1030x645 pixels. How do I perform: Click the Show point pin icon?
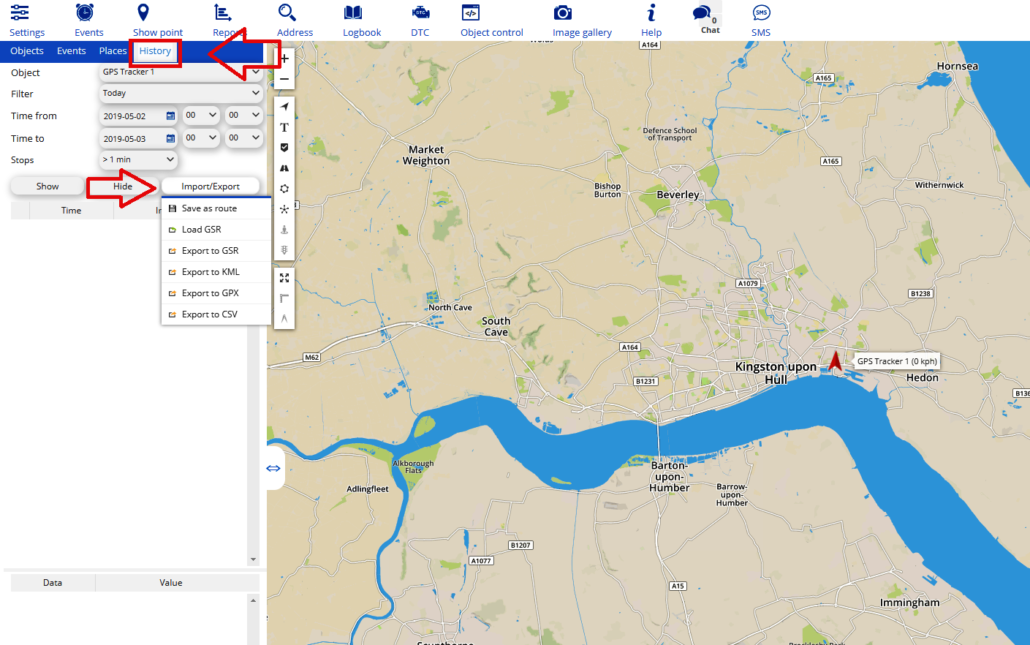143,12
